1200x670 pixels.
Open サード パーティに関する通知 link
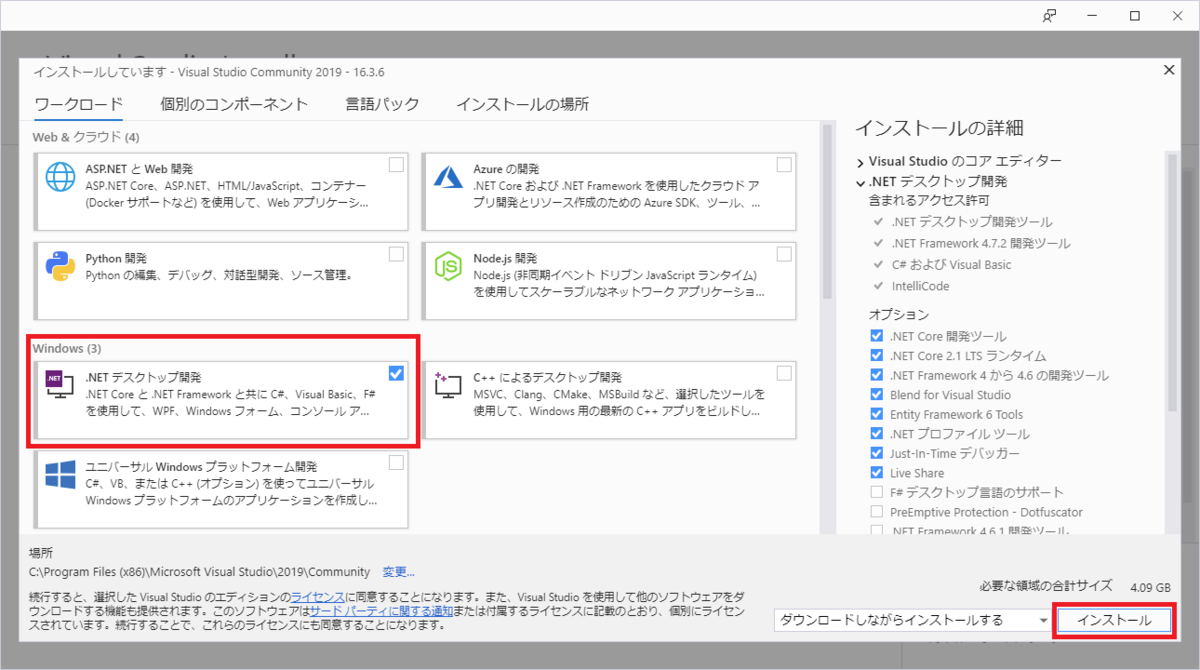[x=382, y=610]
